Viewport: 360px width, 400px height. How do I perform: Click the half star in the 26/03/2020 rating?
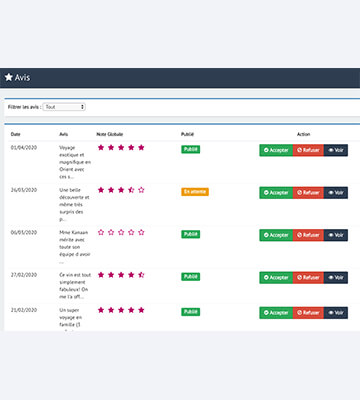point(131,190)
